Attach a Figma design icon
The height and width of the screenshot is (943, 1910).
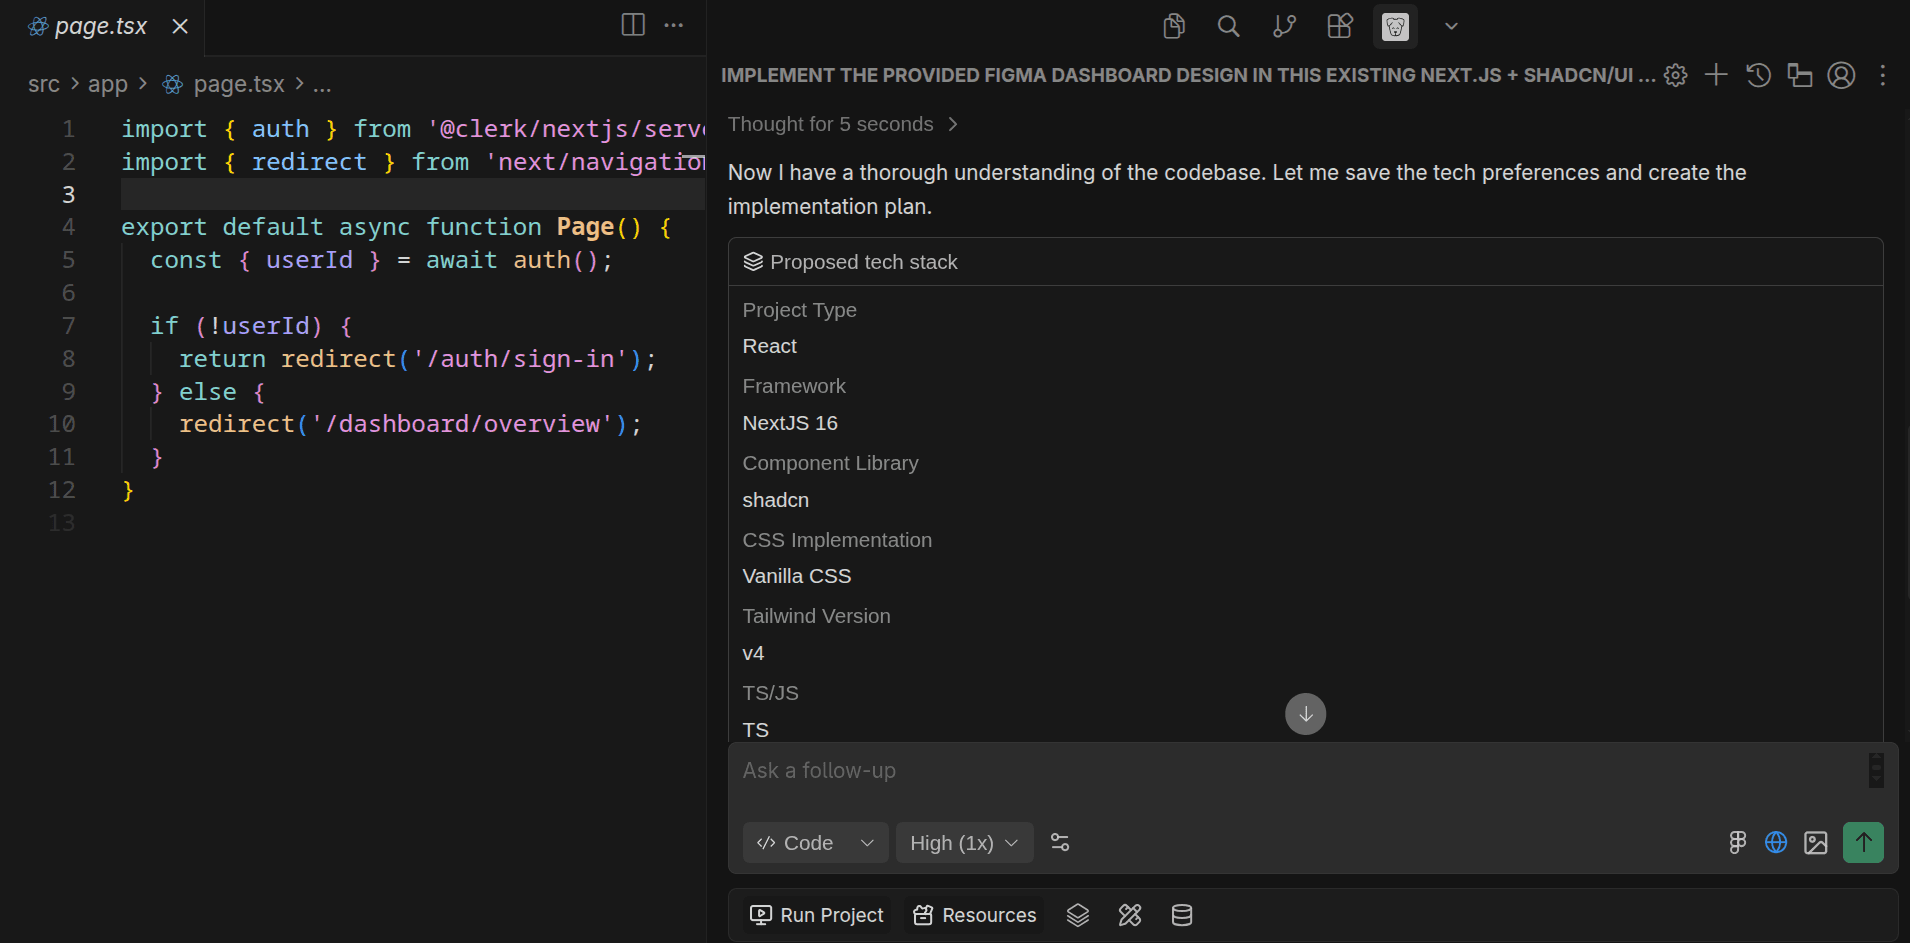[1738, 843]
